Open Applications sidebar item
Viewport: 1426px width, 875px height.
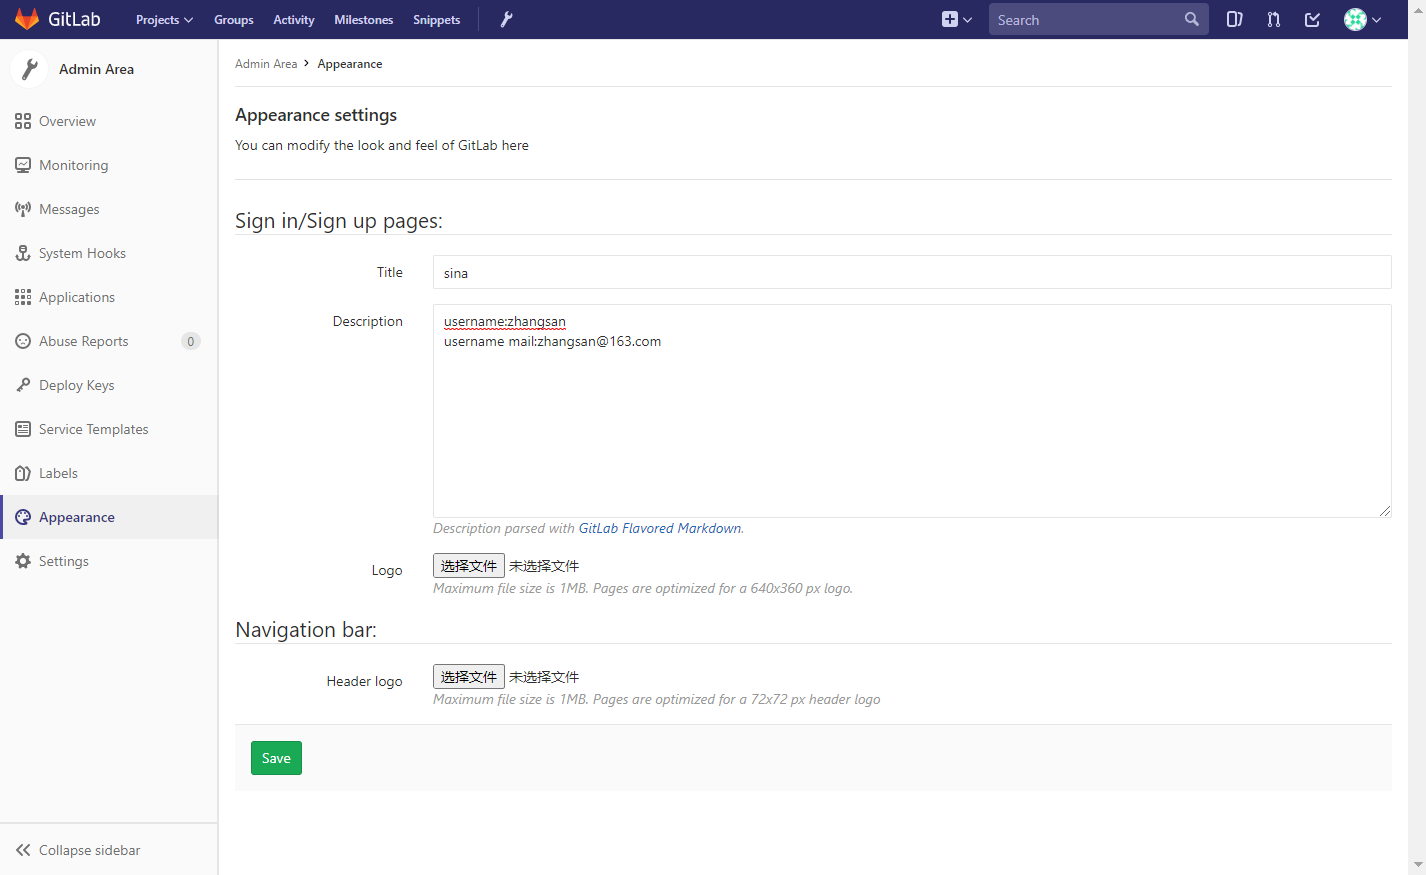tap(109, 297)
